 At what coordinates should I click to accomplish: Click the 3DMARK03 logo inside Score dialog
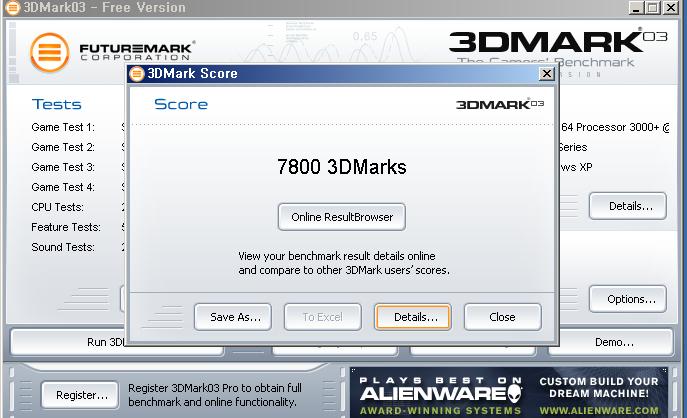coord(500,104)
